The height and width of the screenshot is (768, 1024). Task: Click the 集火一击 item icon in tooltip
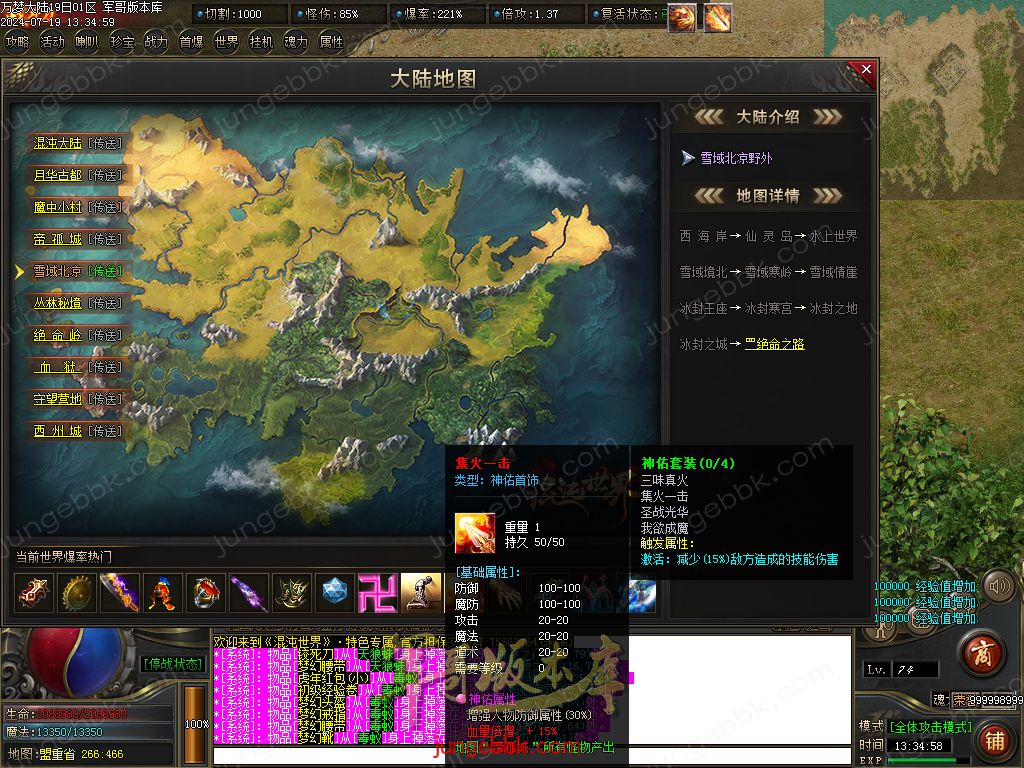(x=475, y=534)
